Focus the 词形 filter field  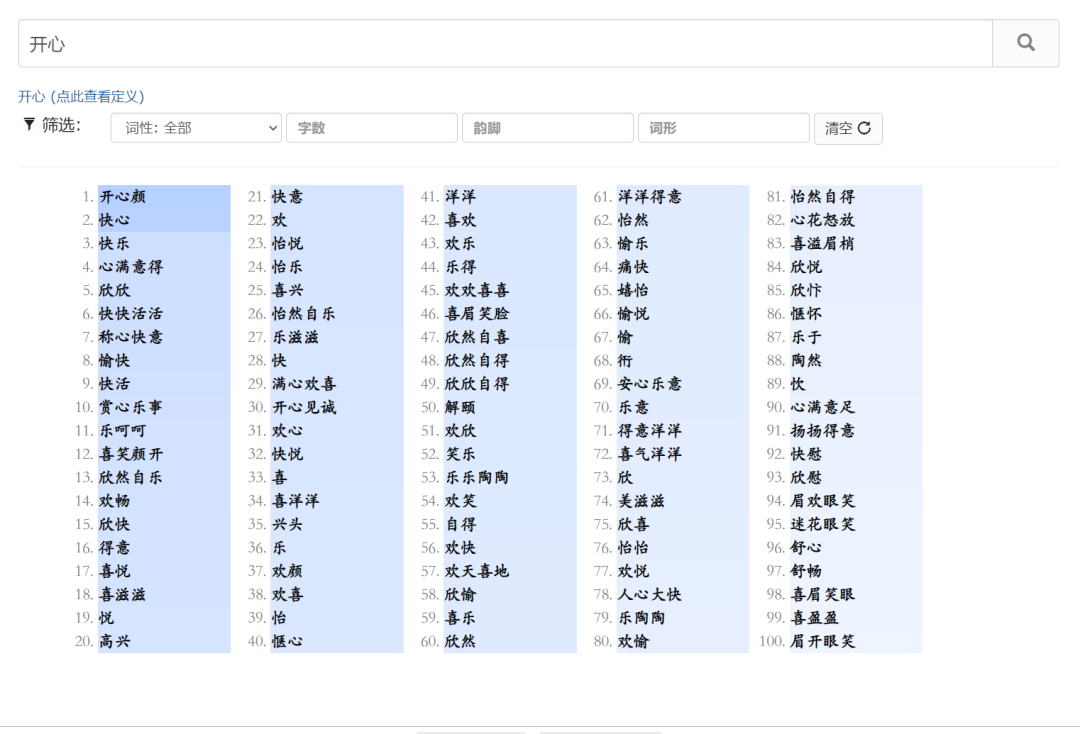(724, 128)
